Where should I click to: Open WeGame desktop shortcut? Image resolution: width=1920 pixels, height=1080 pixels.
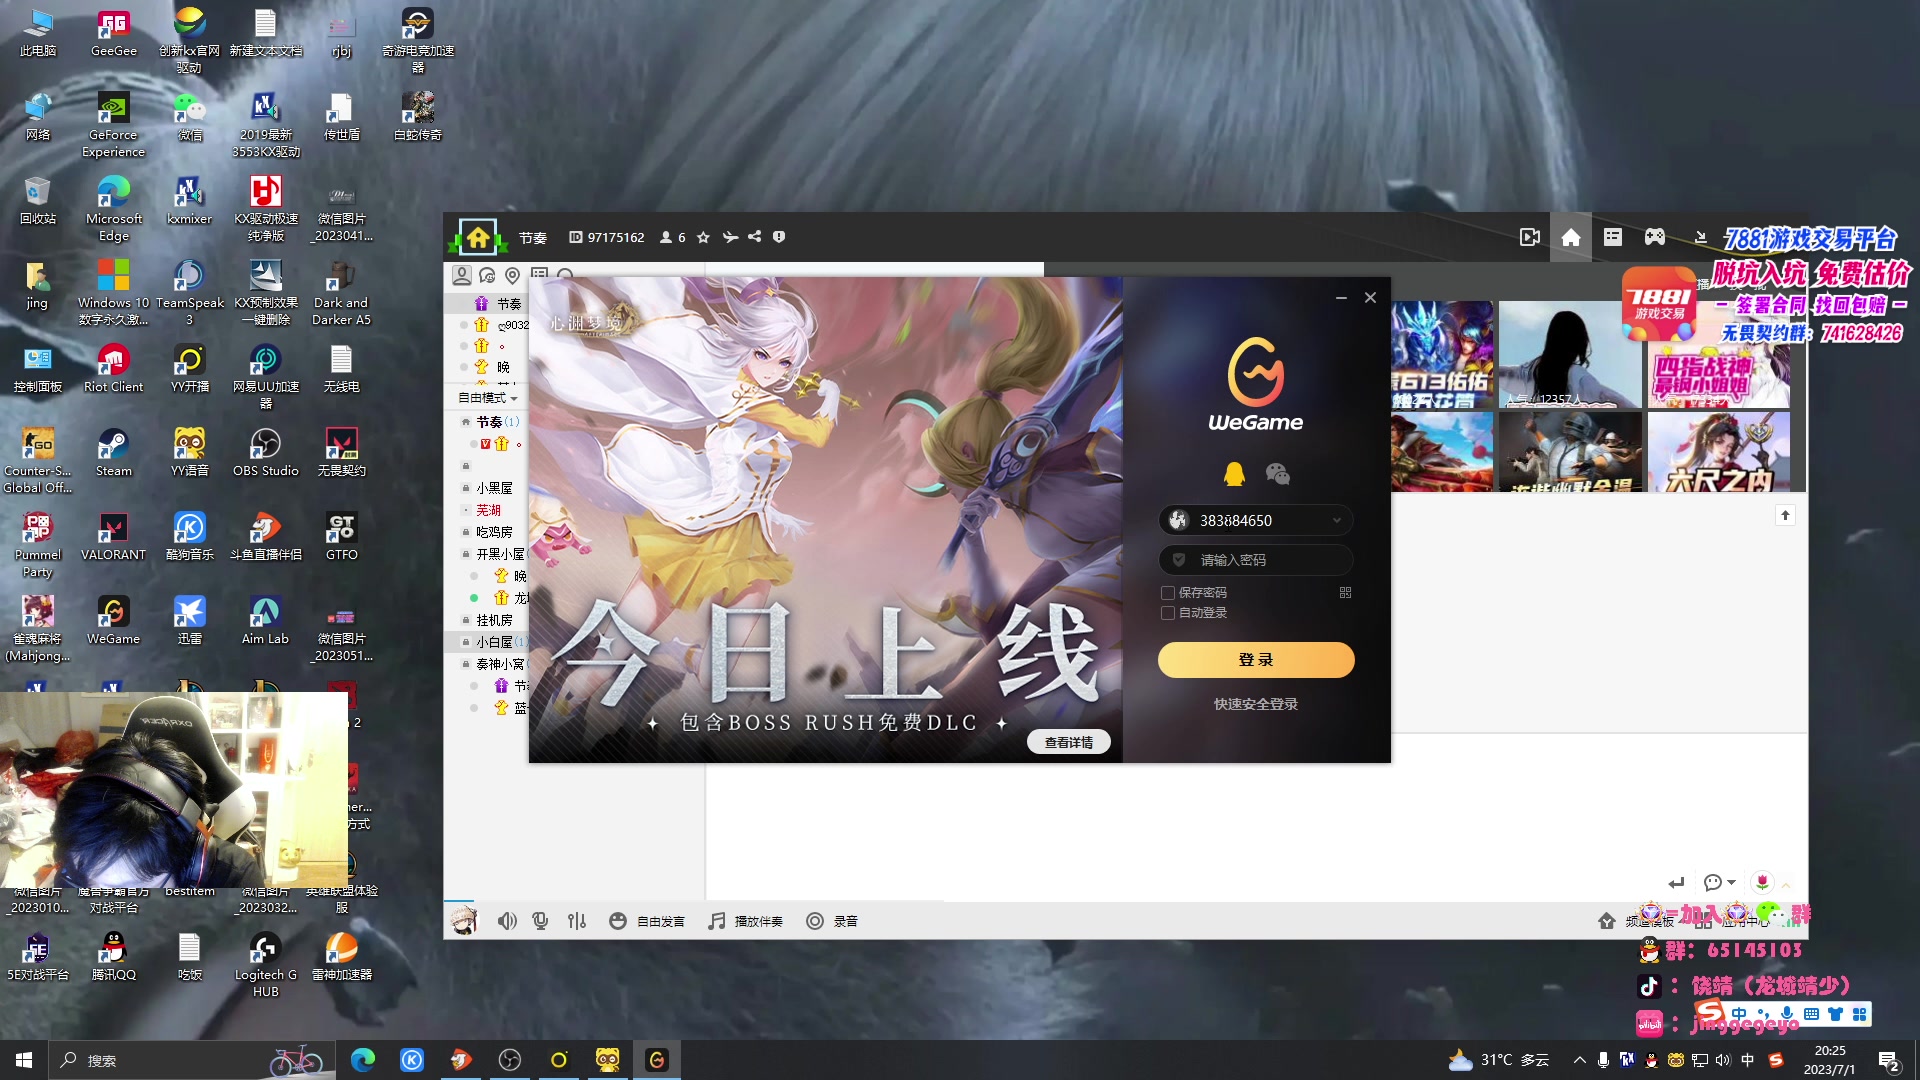coord(113,621)
